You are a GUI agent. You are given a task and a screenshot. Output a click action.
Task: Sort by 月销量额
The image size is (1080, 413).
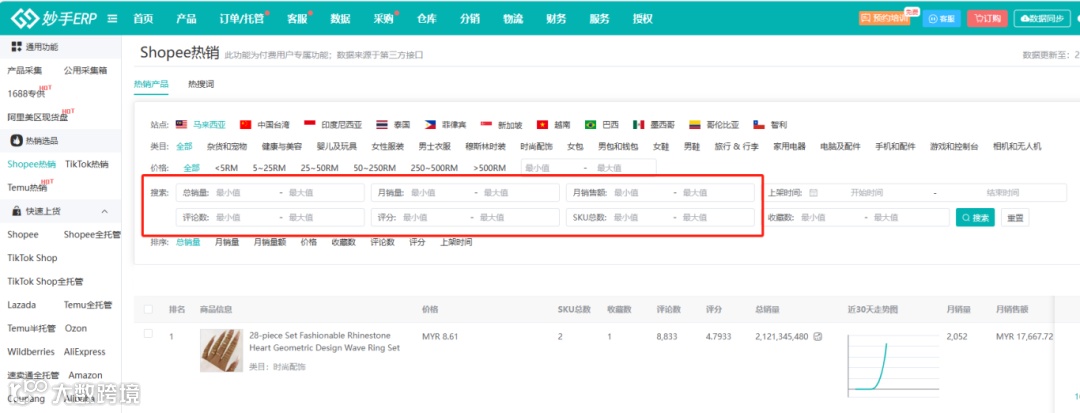[269, 242]
